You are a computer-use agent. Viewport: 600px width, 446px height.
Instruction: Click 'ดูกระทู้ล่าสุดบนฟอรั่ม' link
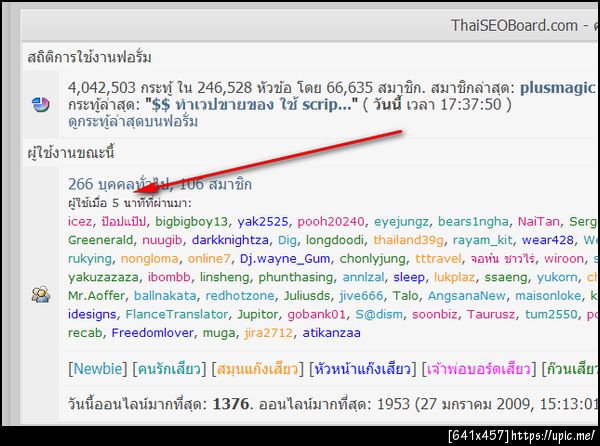coord(133,122)
